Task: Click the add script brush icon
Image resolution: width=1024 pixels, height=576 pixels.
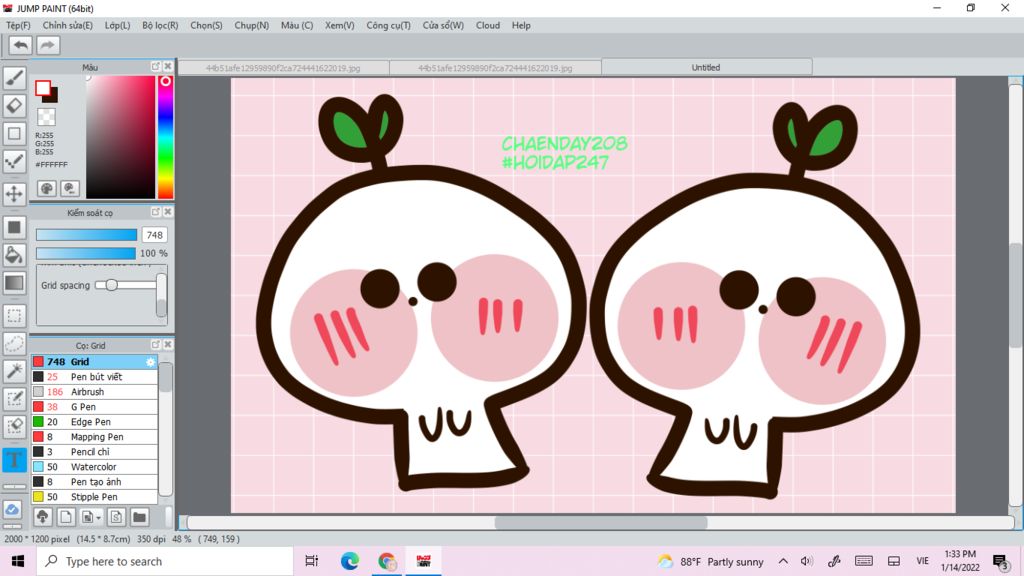Action: 116,517
